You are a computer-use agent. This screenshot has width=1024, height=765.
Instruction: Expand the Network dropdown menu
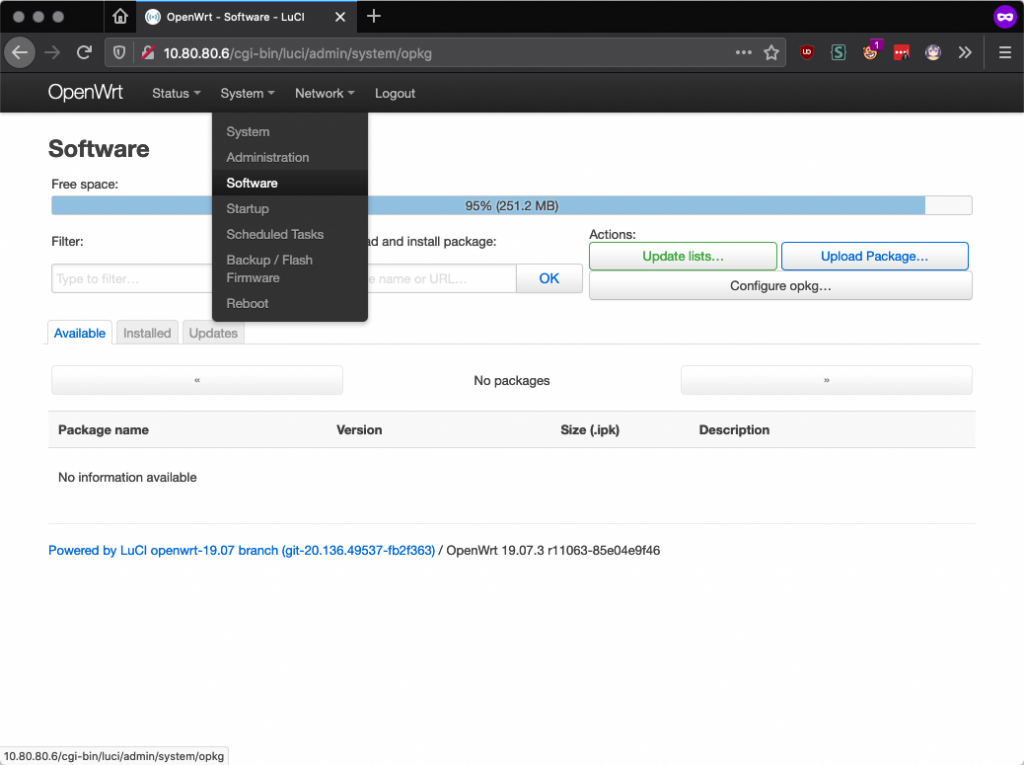tap(325, 93)
